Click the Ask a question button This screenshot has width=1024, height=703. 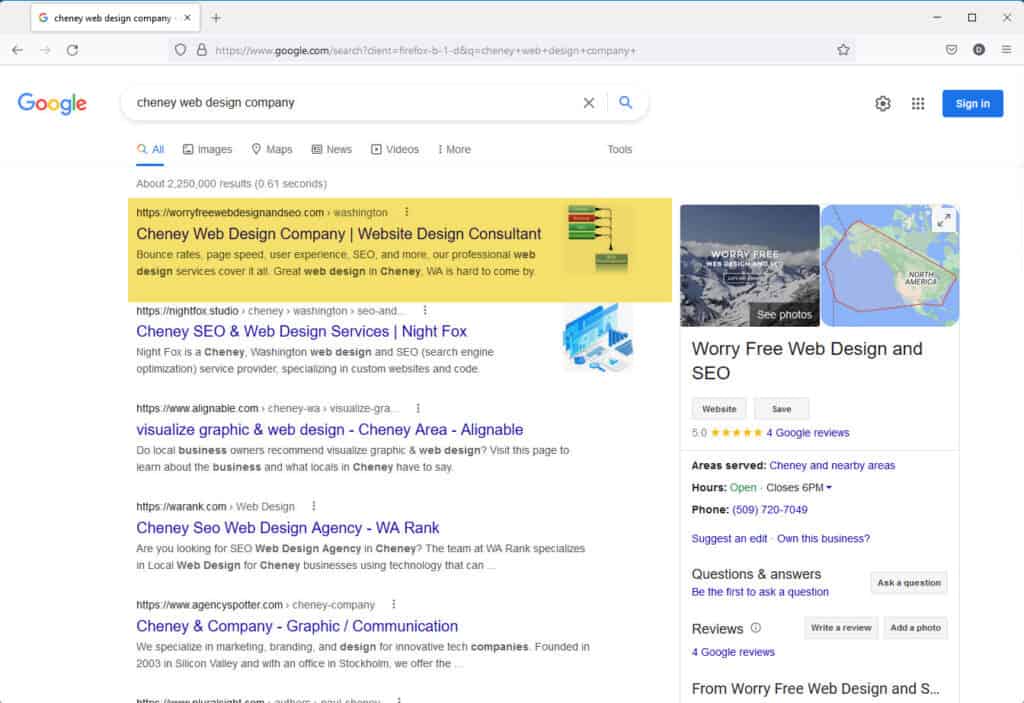[908, 582]
